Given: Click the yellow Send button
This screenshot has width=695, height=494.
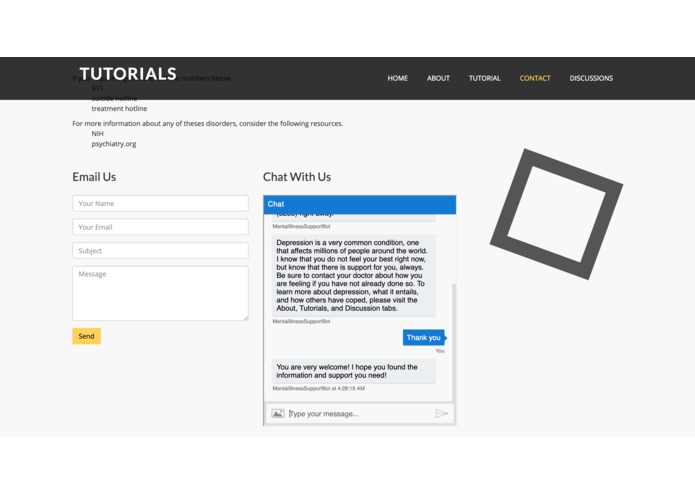Looking at the screenshot, I should pos(86,336).
